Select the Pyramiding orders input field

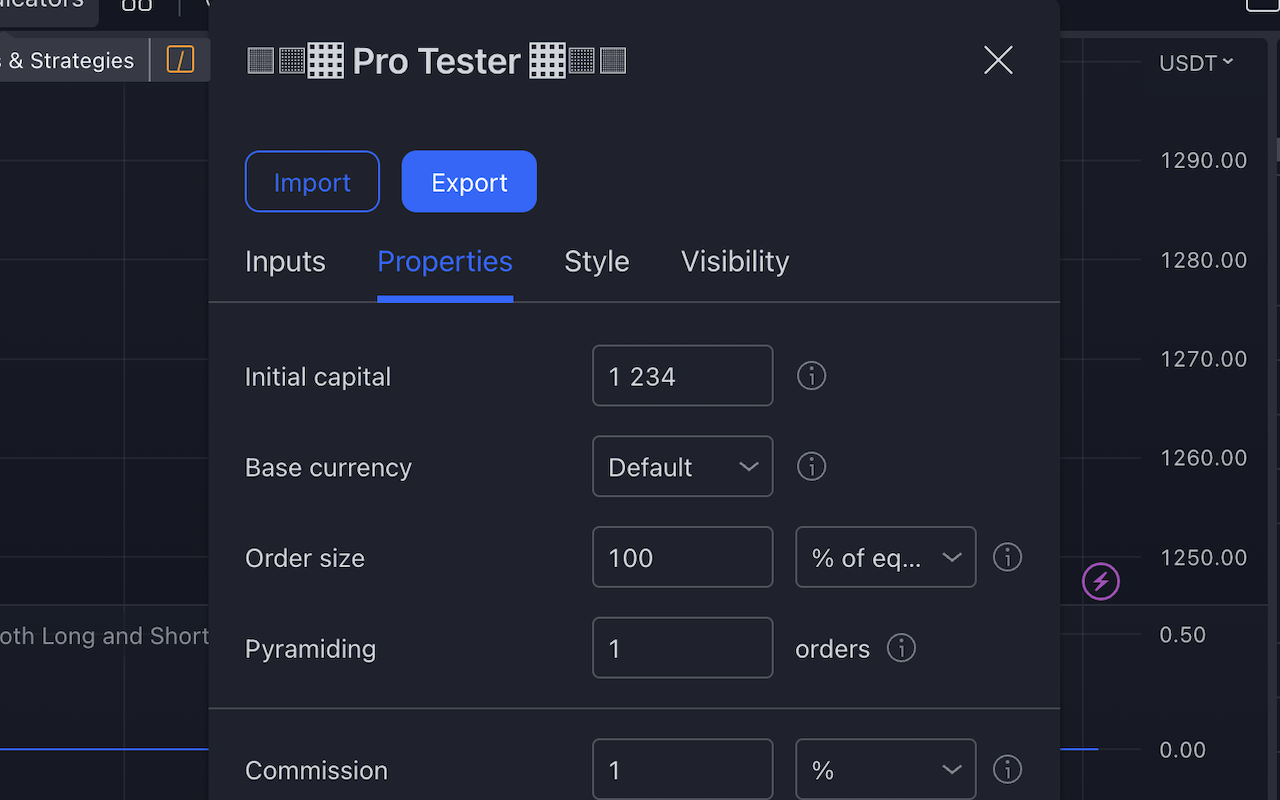tap(683, 648)
